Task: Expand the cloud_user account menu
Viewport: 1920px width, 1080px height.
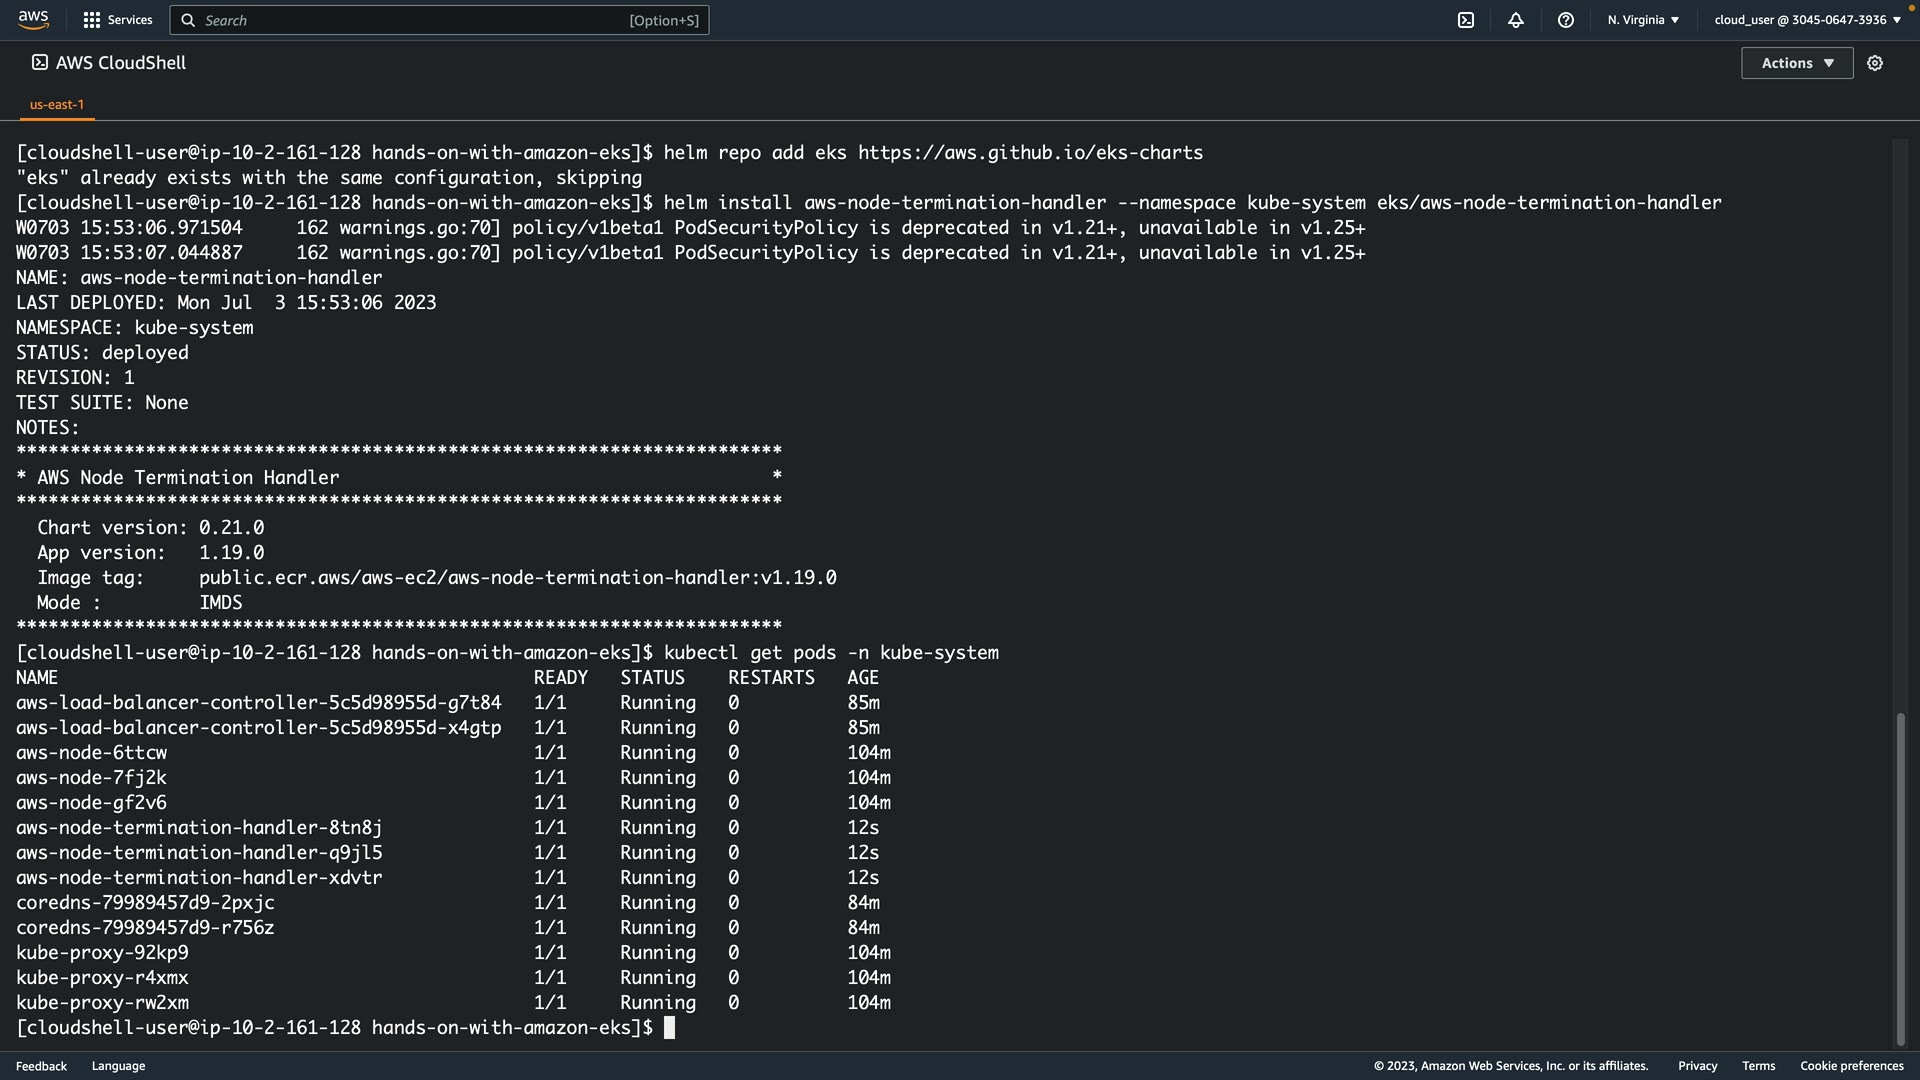Action: (x=1807, y=20)
